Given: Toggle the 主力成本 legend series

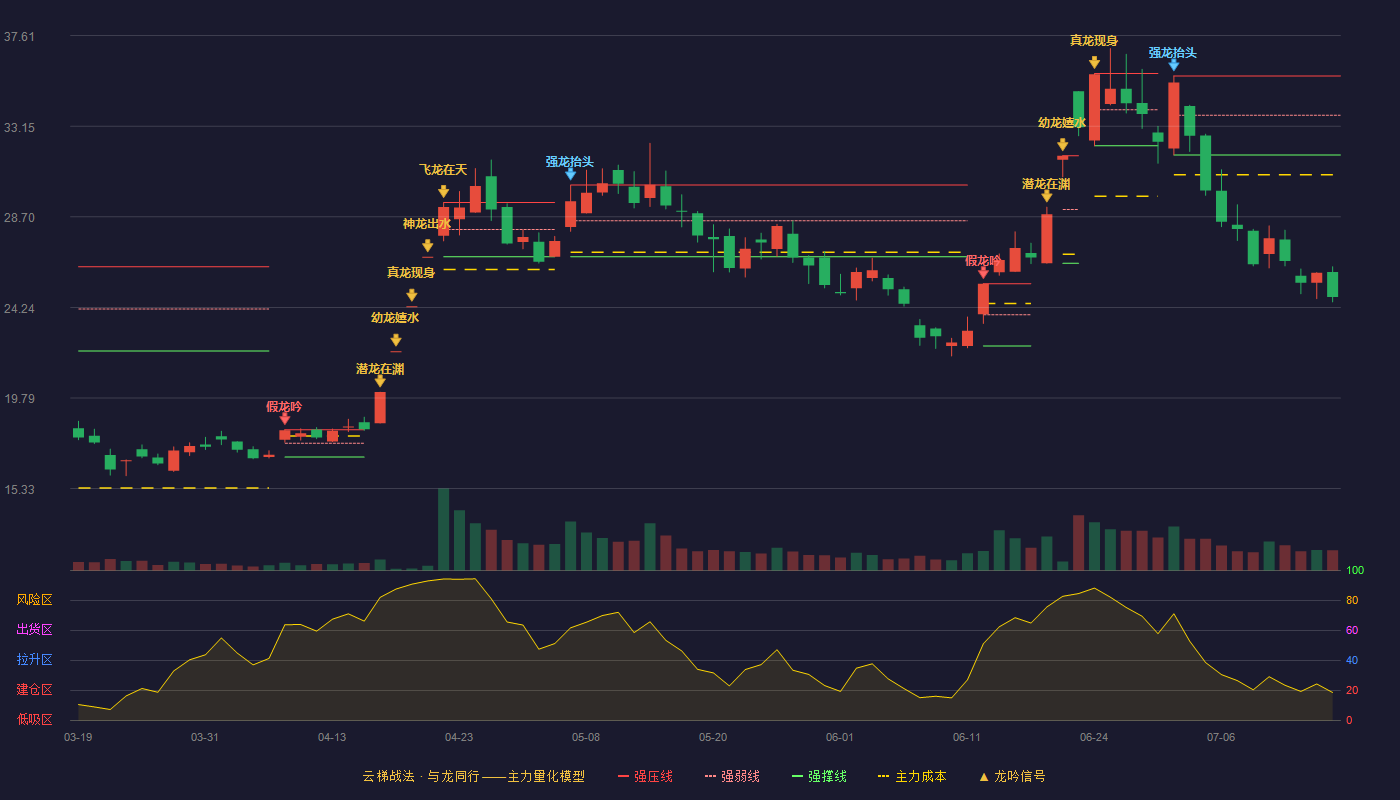Looking at the screenshot, I should tap(912, 776).
